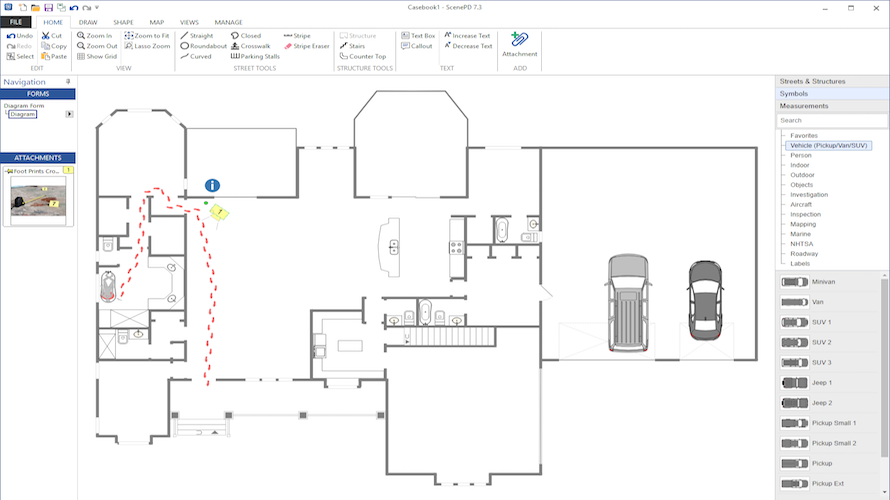Expand Diagram form arrow button
This screenshot has height=500, width=890.
coord(69,114)
